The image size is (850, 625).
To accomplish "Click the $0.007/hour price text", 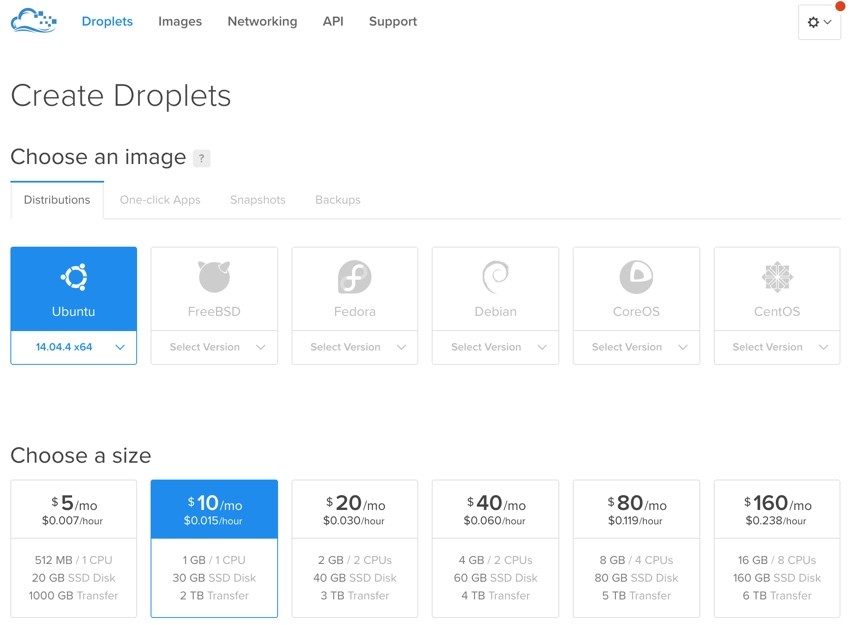I will [73, 521].
